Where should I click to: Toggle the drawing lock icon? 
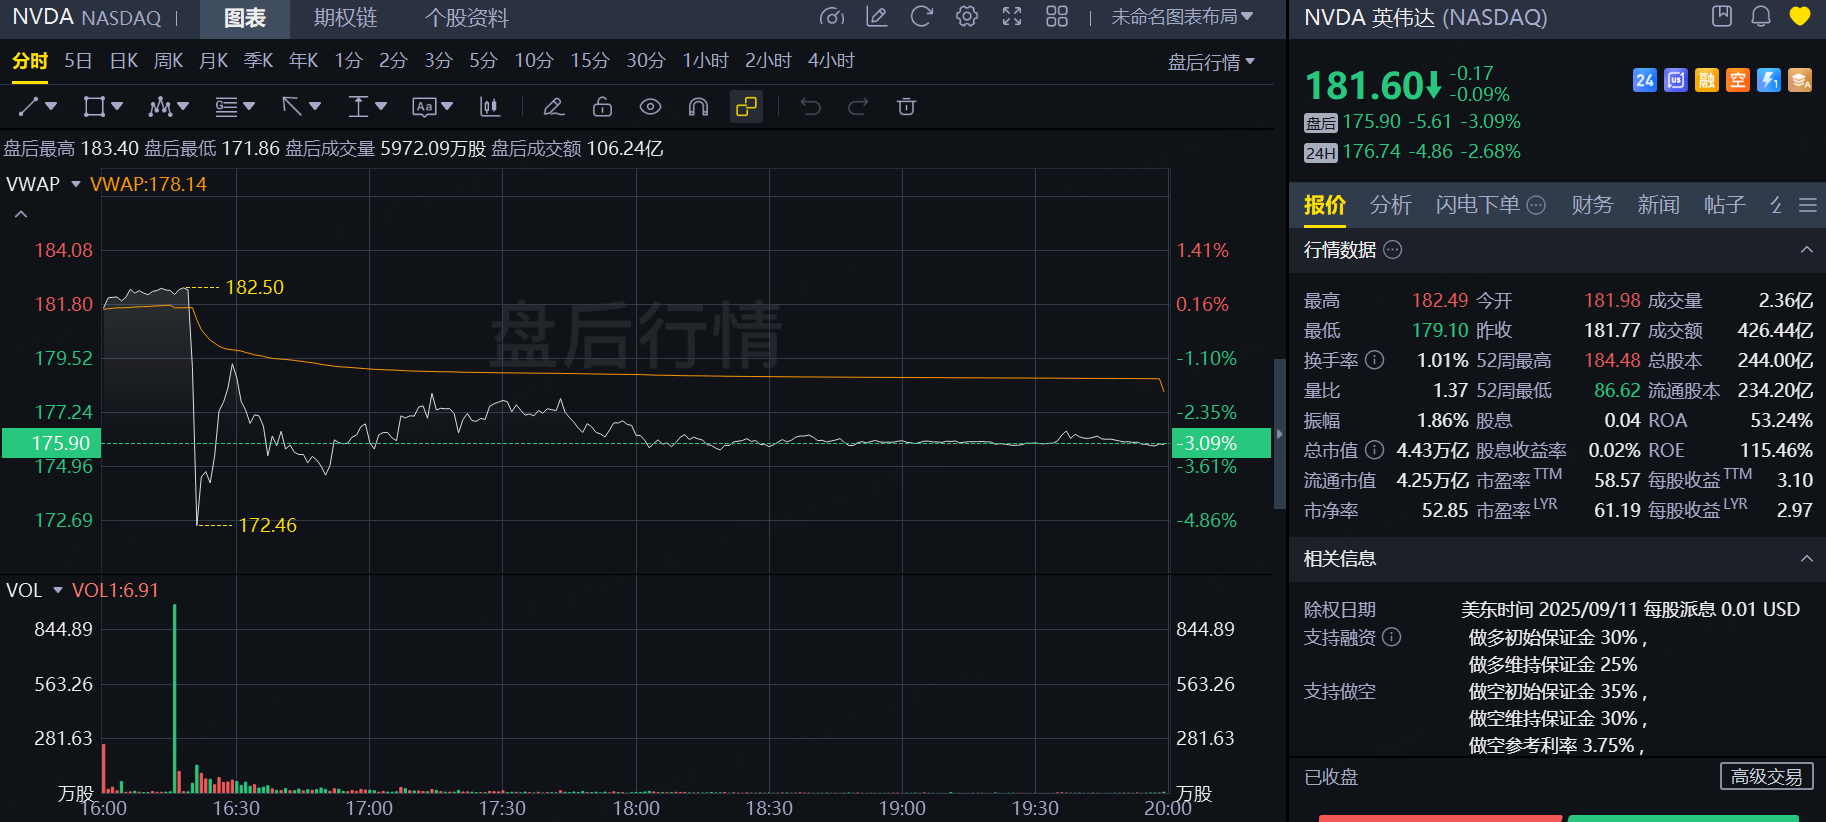click(x=602, y=106)
